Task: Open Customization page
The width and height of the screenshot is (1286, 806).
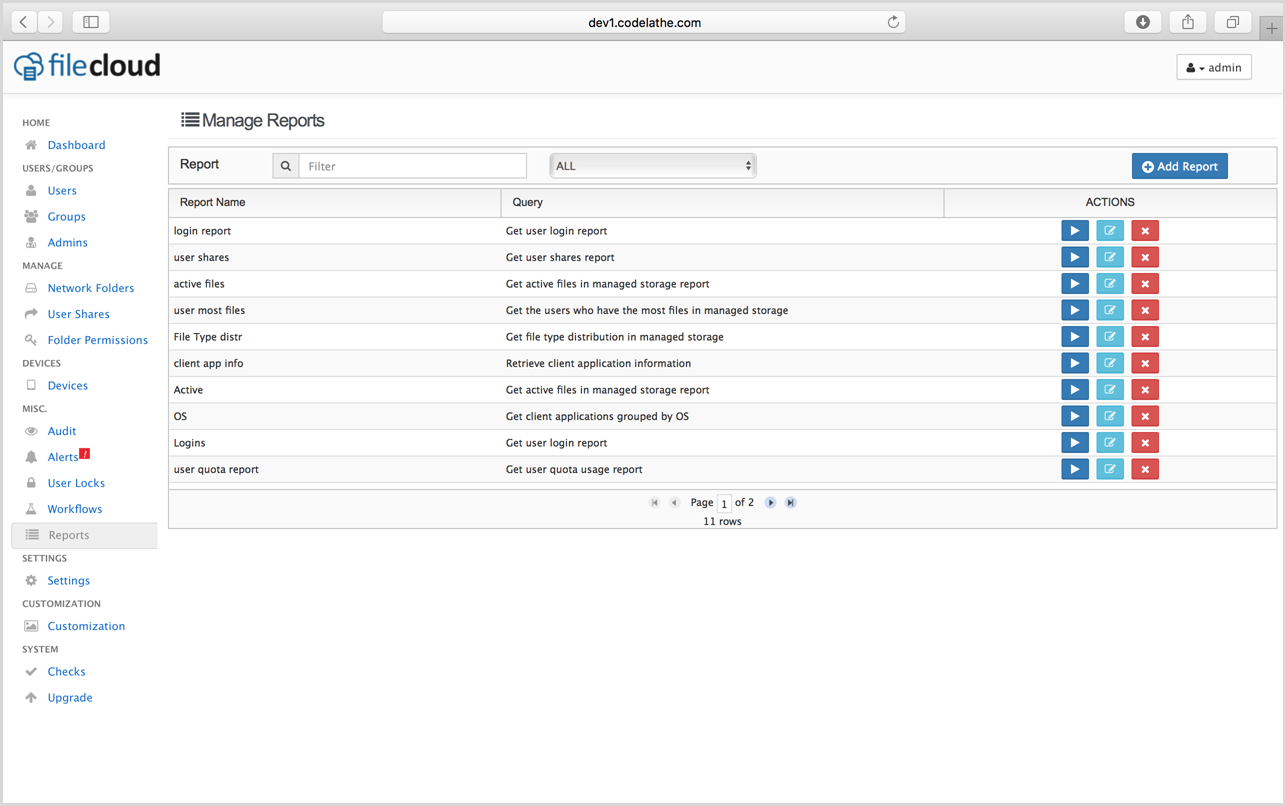Action: [x=87, y=627]
